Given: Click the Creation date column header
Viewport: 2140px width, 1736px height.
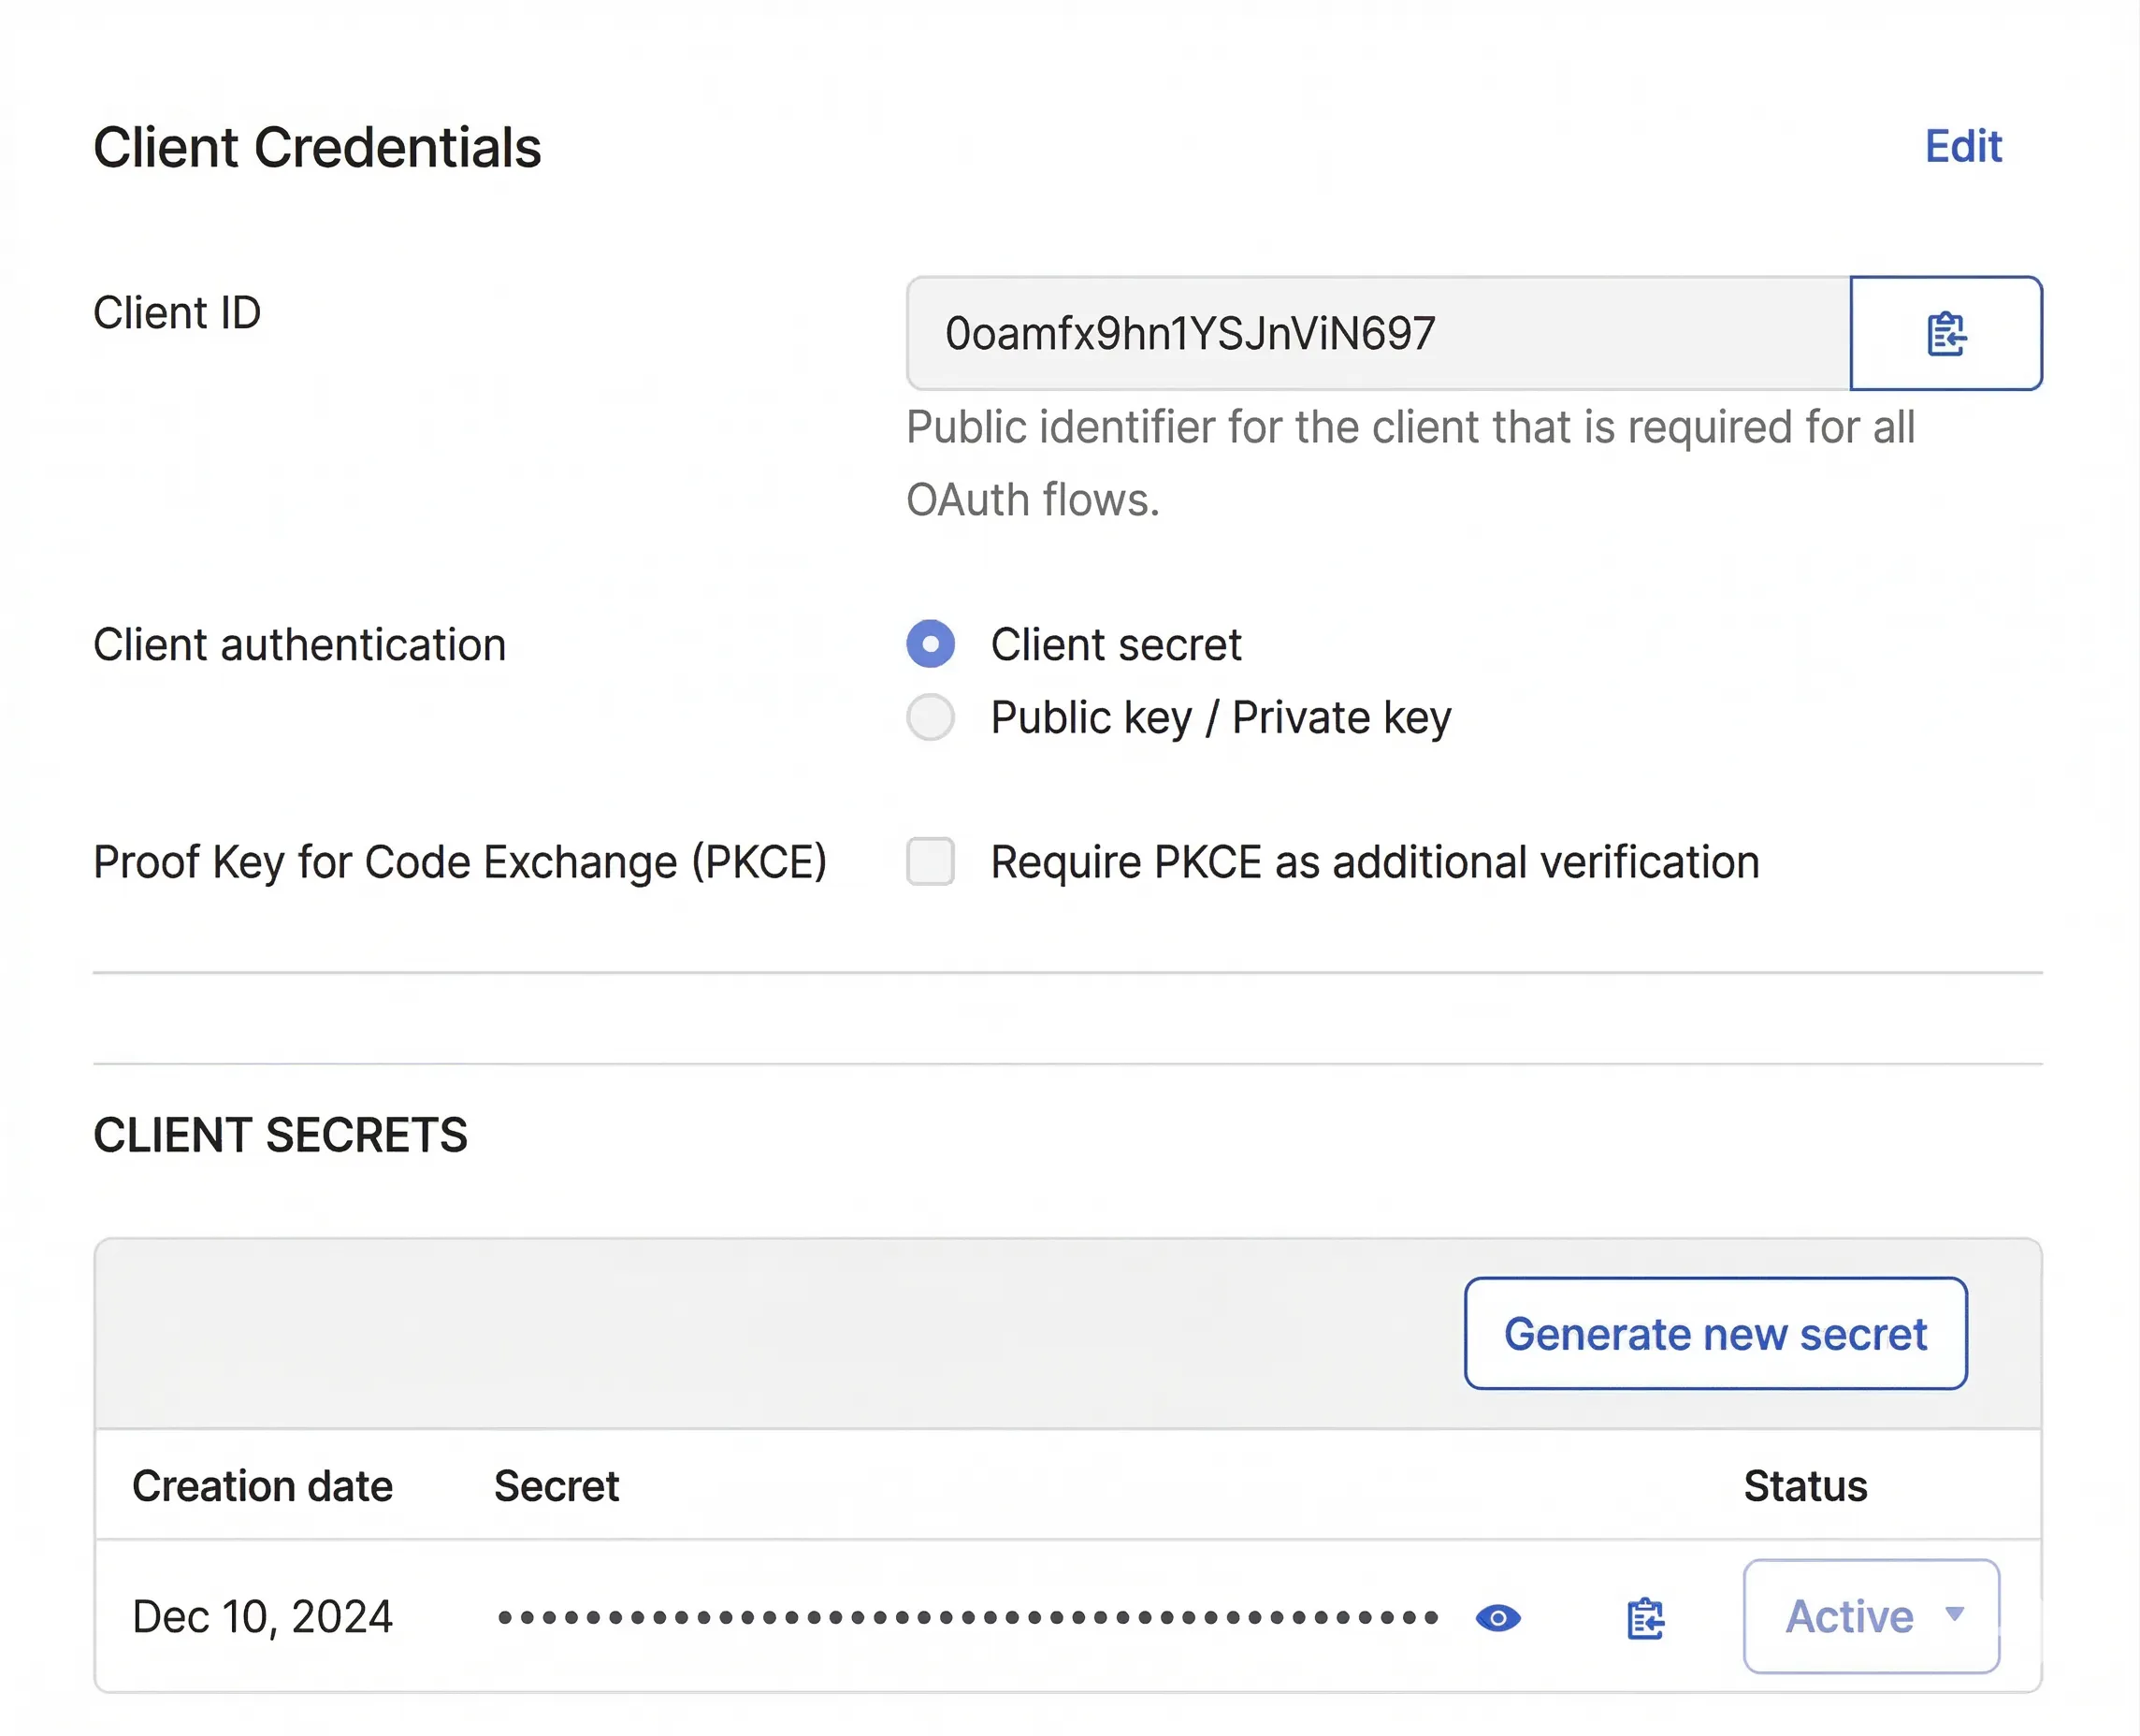Looking at the screenshot, I should 262,1486.
